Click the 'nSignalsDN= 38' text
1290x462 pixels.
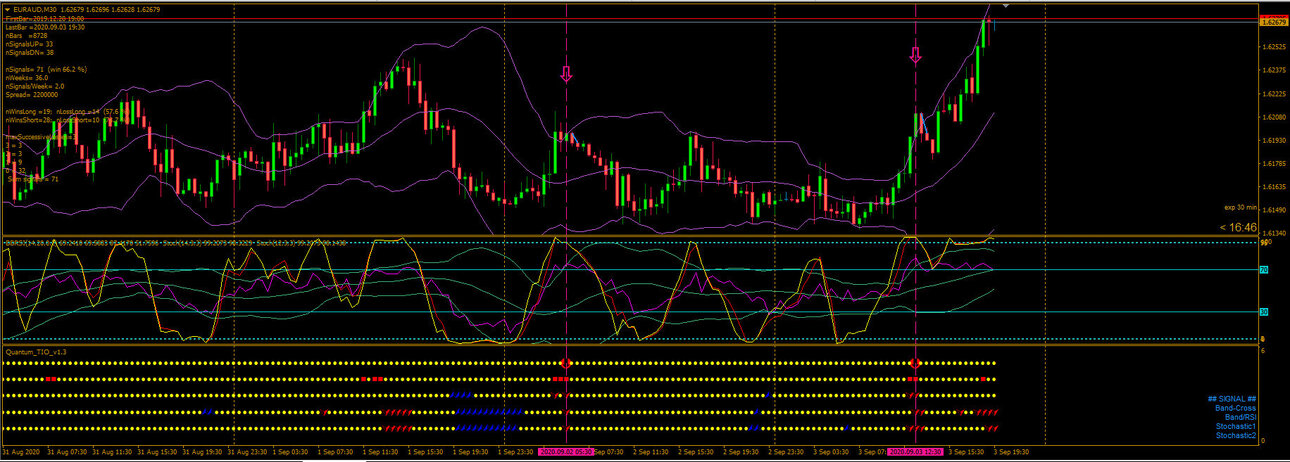click(30, 52)
